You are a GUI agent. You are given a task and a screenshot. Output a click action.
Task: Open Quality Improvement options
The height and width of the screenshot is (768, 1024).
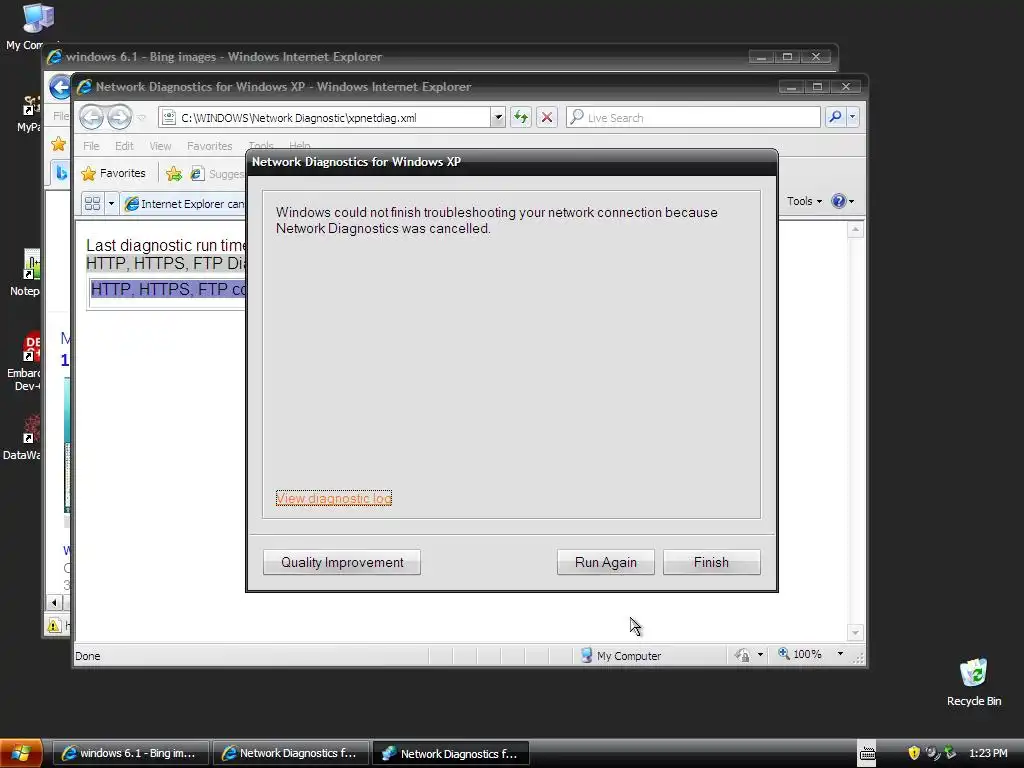coord(342,562)
